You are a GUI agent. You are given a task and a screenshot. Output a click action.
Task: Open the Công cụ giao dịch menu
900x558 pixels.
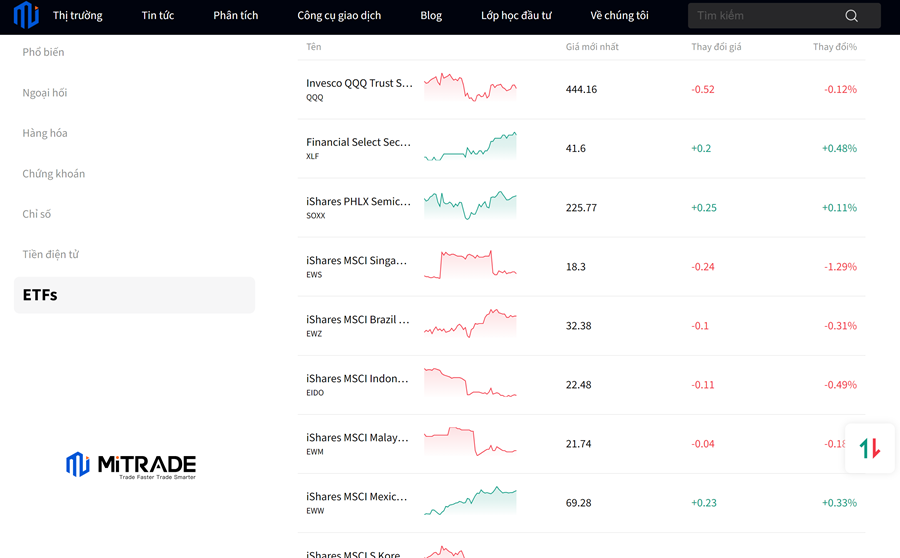tap(339, 16)
